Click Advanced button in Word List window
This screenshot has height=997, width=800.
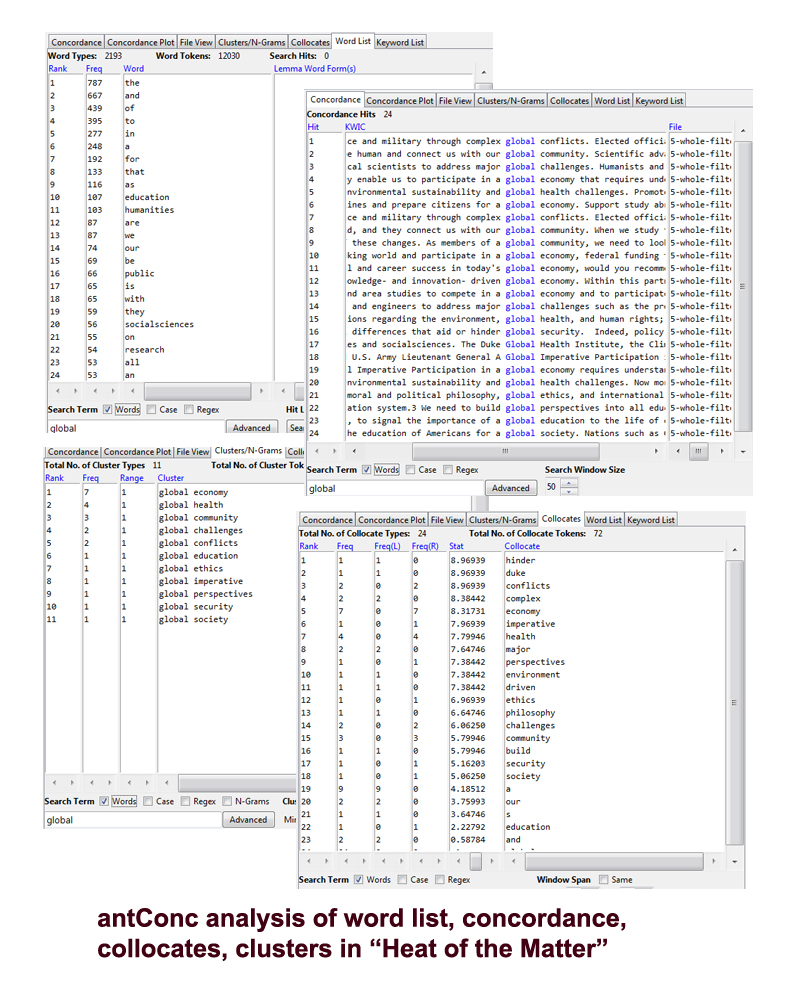(251, 428)
